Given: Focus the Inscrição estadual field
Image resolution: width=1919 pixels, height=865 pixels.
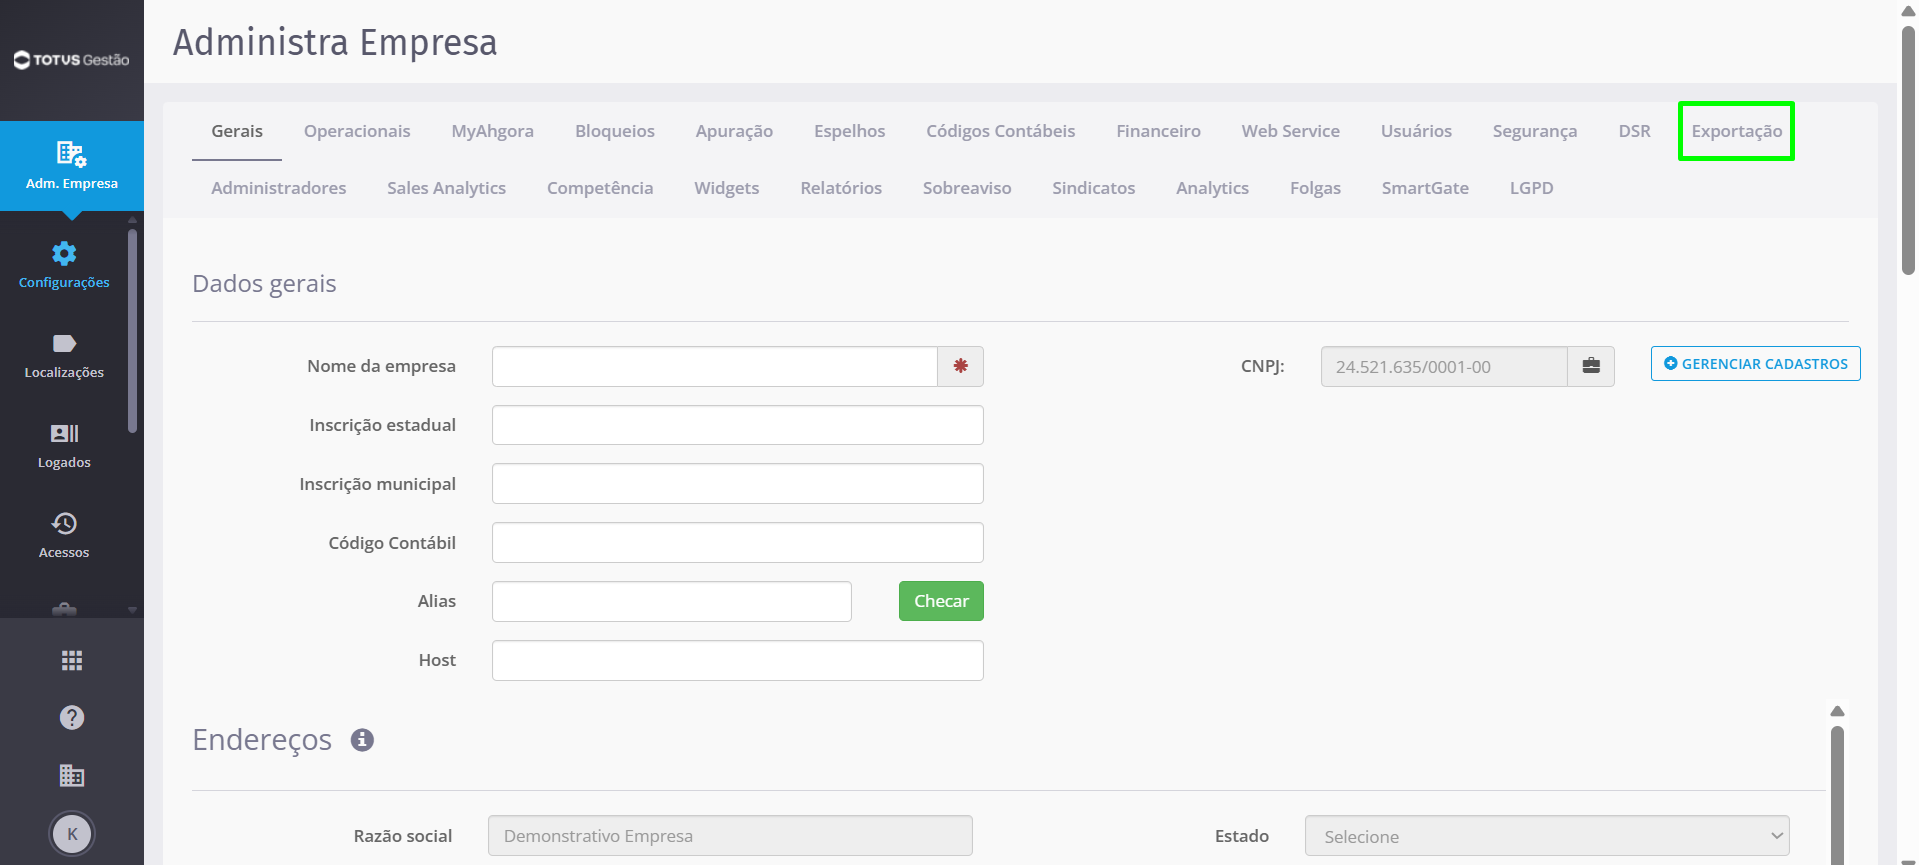Looking at the screenshot, I should click(738, 425).
